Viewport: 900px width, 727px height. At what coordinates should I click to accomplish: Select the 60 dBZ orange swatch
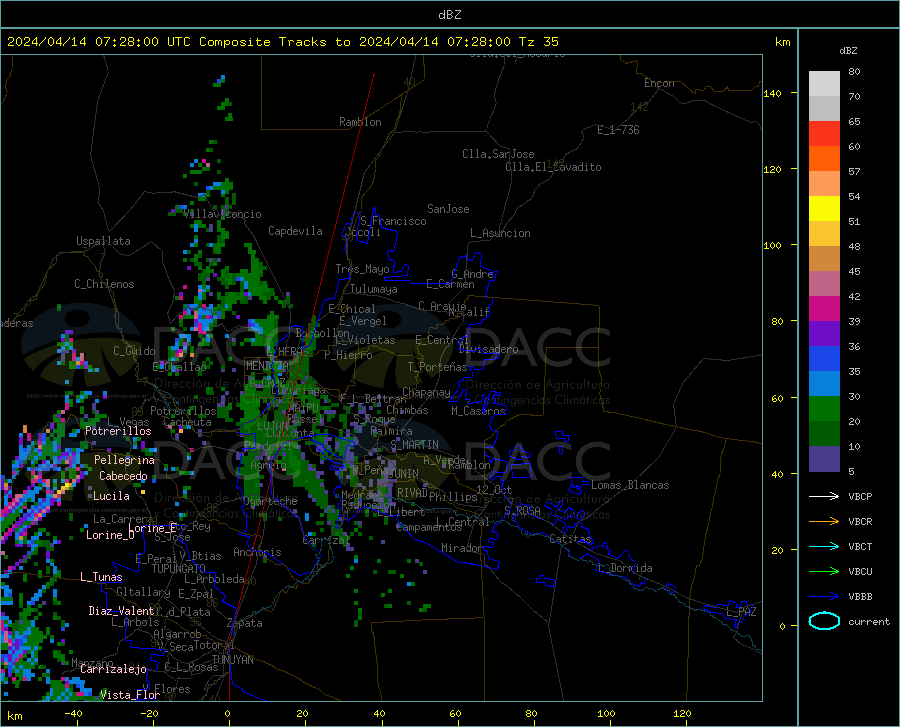pos(824,159)
